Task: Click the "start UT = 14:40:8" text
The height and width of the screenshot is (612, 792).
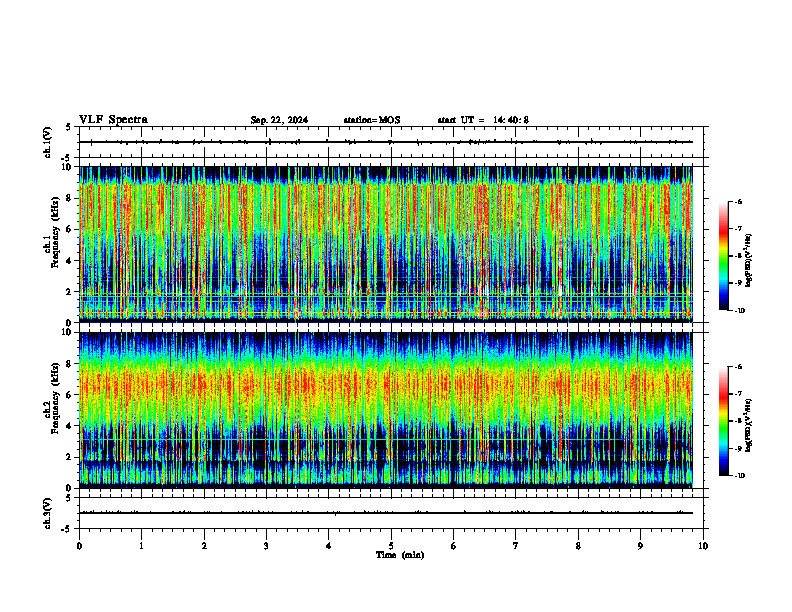Action: [x=483, y=120]
